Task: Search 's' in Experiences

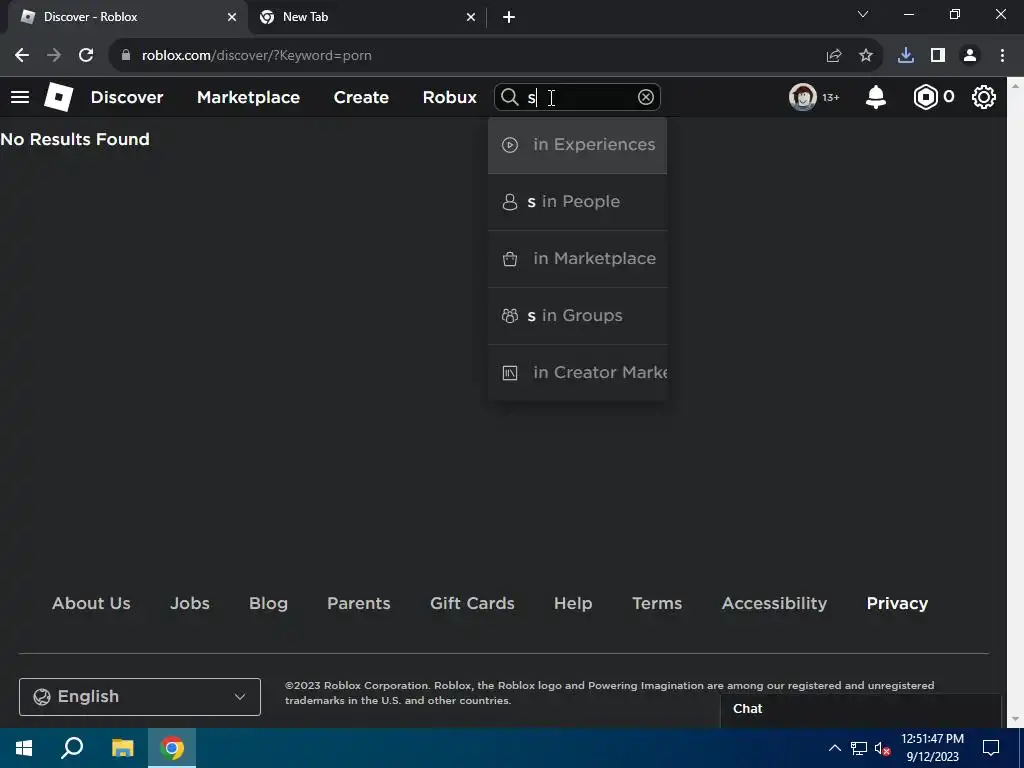Action: pyautogui.click(x=577, y=145)
